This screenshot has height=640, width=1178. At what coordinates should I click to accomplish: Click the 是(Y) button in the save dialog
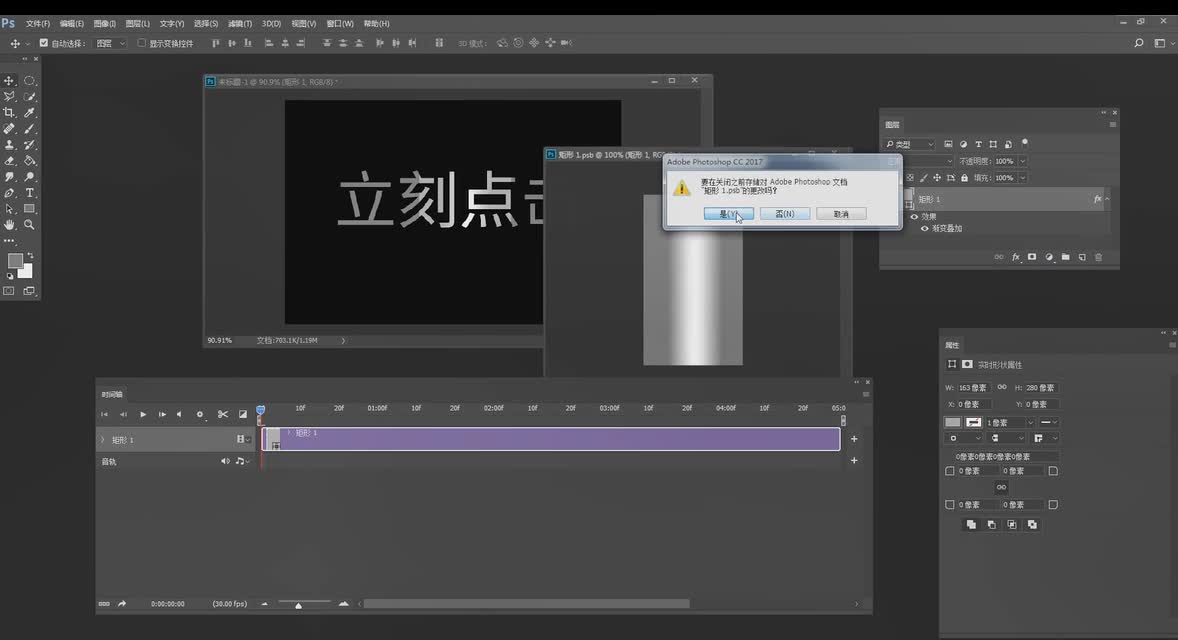[x=727, y=213]
